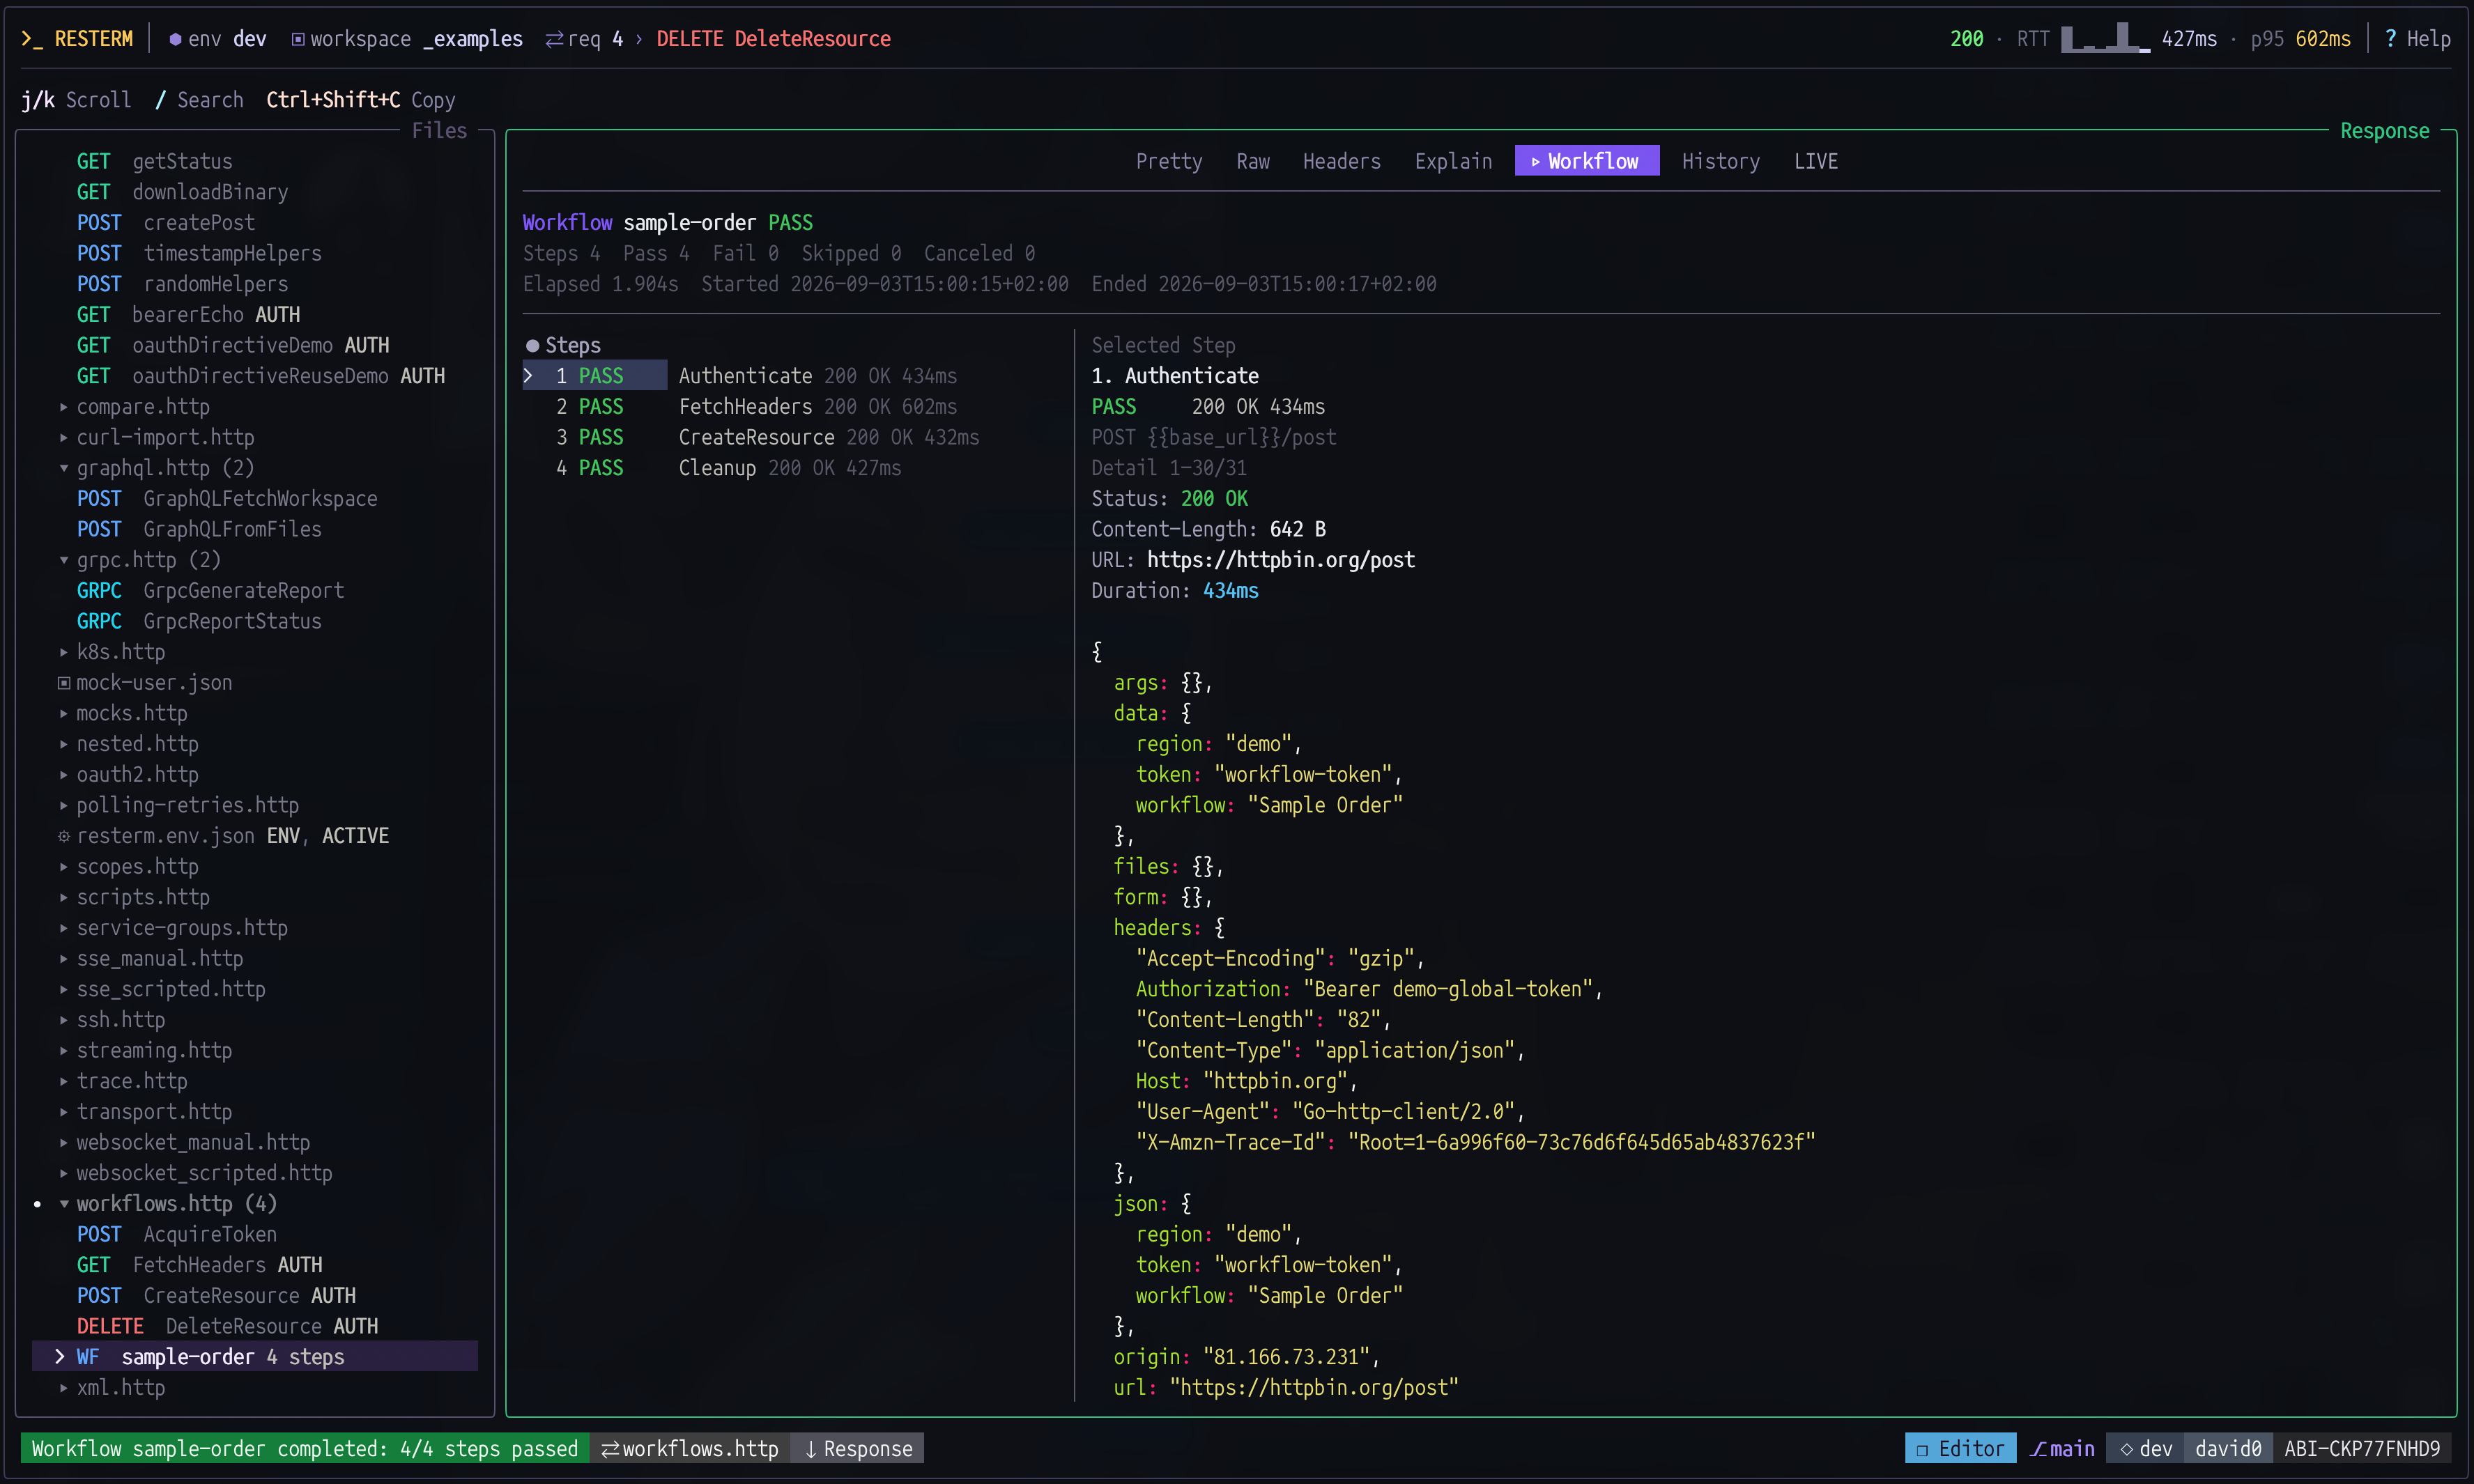Select DELETE DeleteResource AUTH request

227,1326
